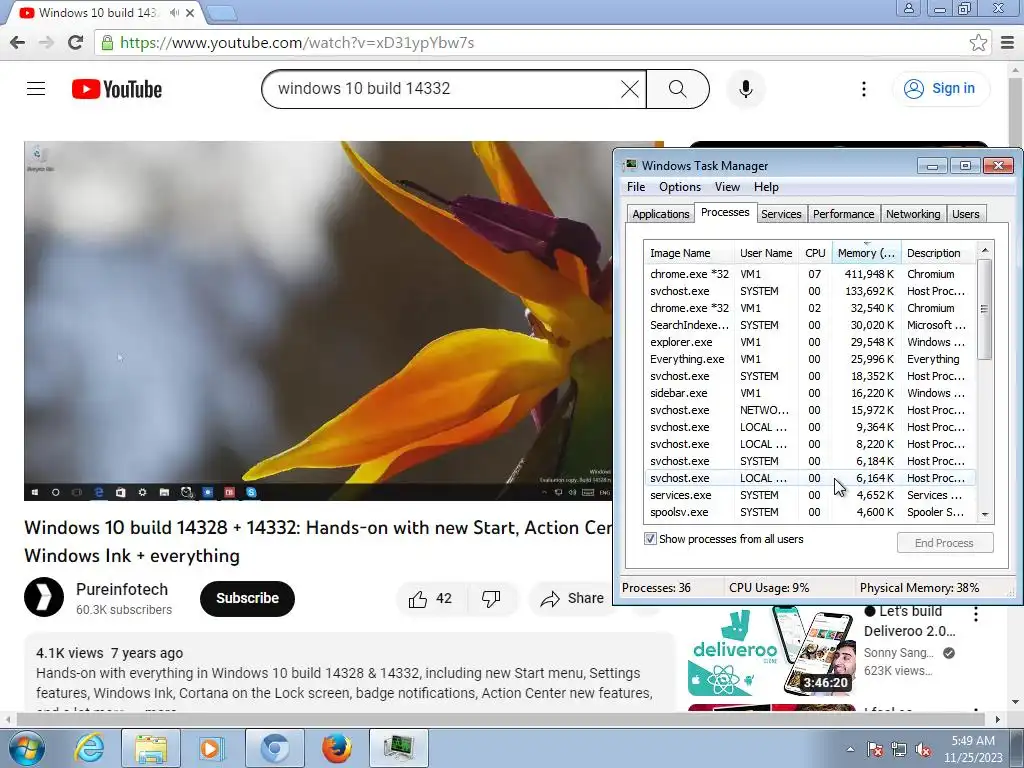This screenshot has height=768, width=1024.
Task: Sort processes by Description column header
Action: (938, 253)
